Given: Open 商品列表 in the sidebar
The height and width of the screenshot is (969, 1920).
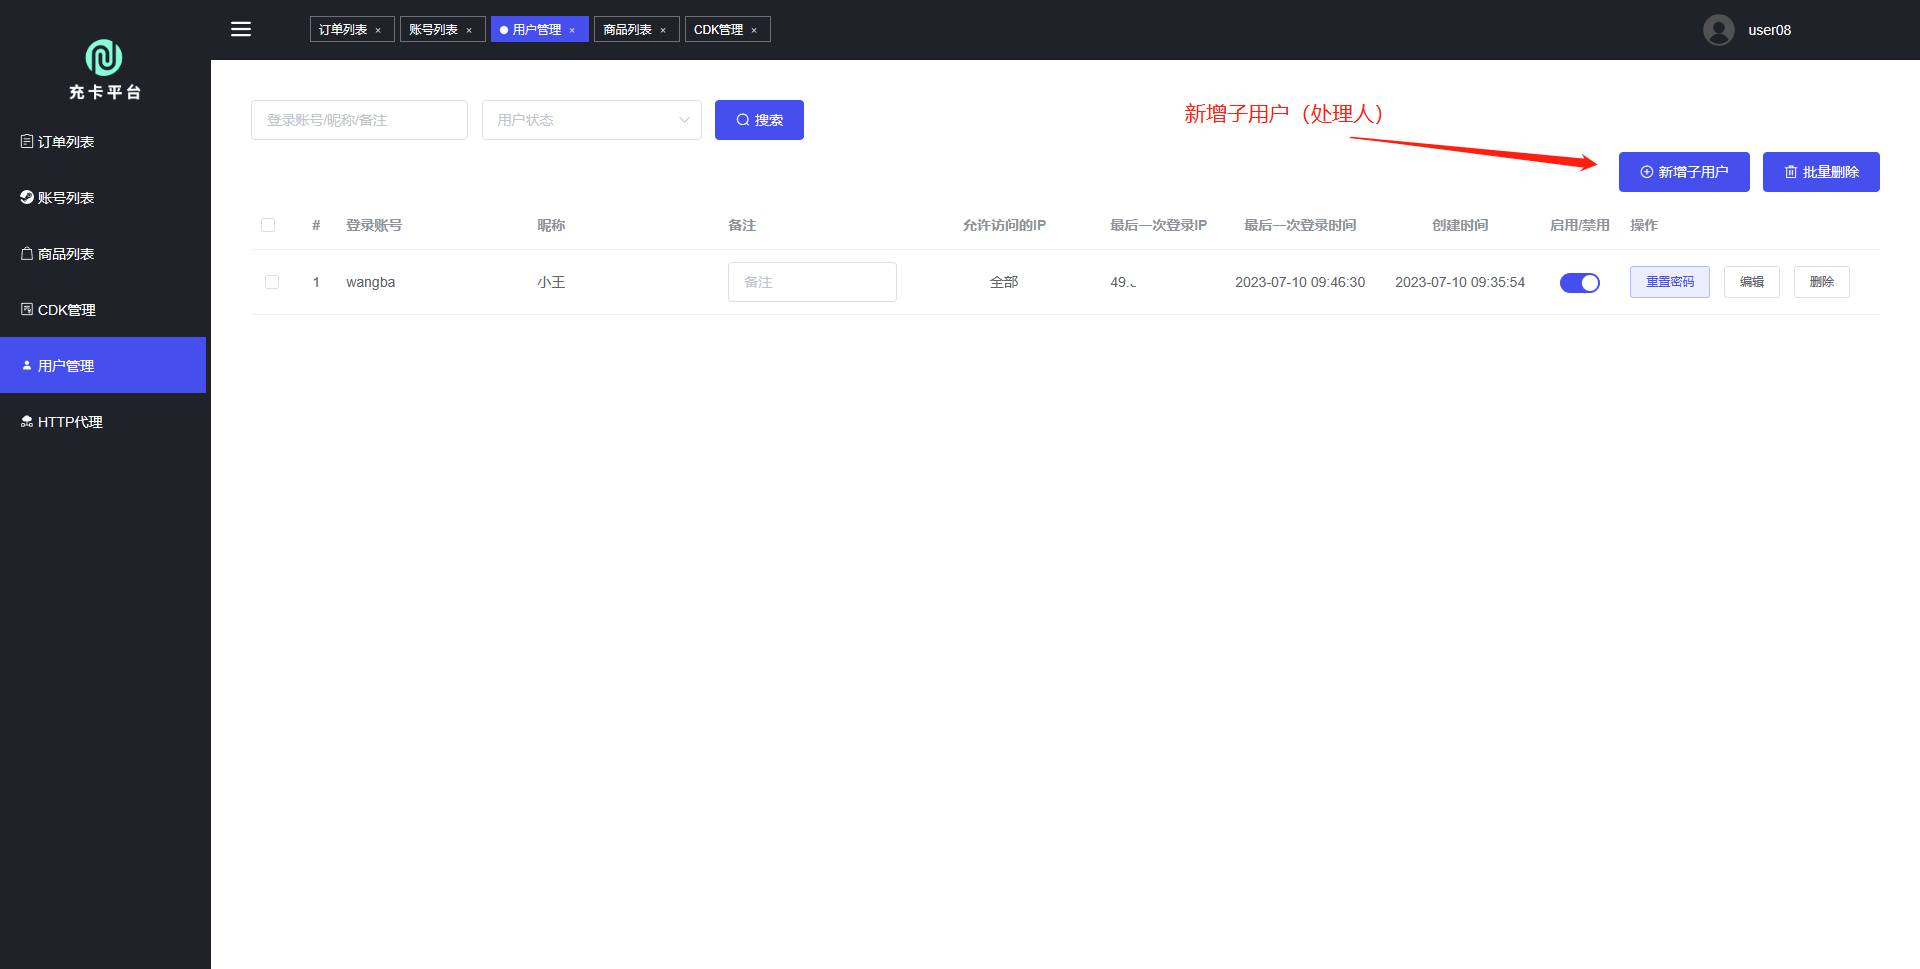Looking at the screenshot, I should click(103, 254).
